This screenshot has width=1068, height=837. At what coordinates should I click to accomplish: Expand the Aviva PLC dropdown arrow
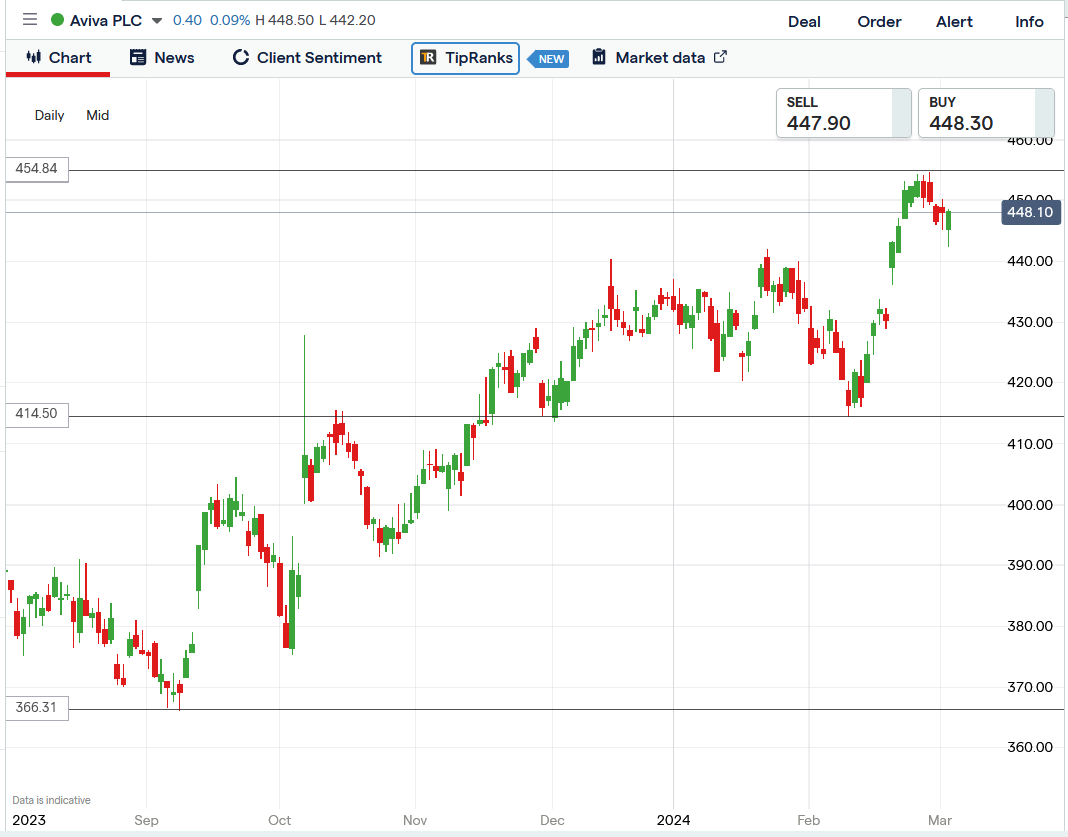click(157, 20)
